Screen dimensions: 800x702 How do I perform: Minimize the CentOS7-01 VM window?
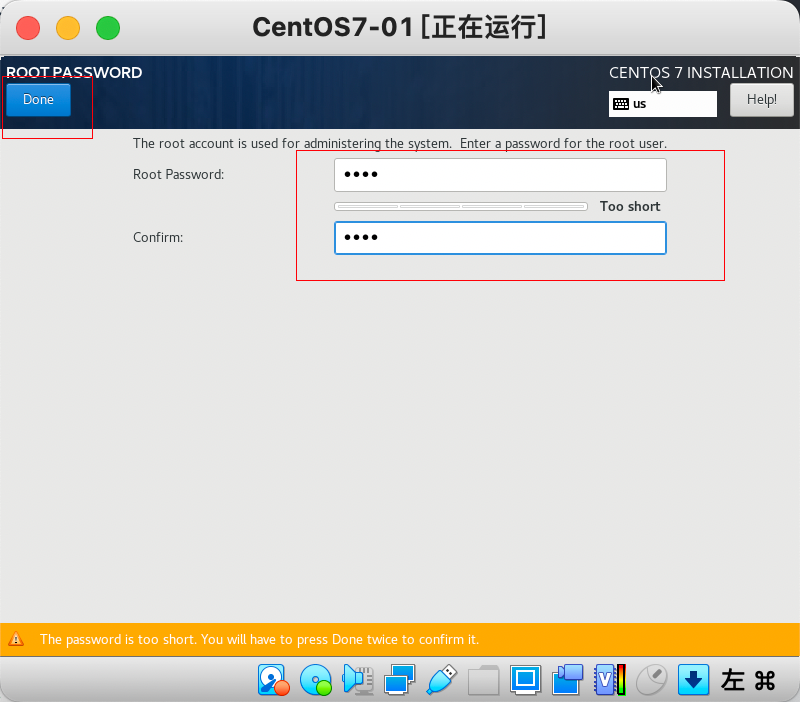coord(68,28)
